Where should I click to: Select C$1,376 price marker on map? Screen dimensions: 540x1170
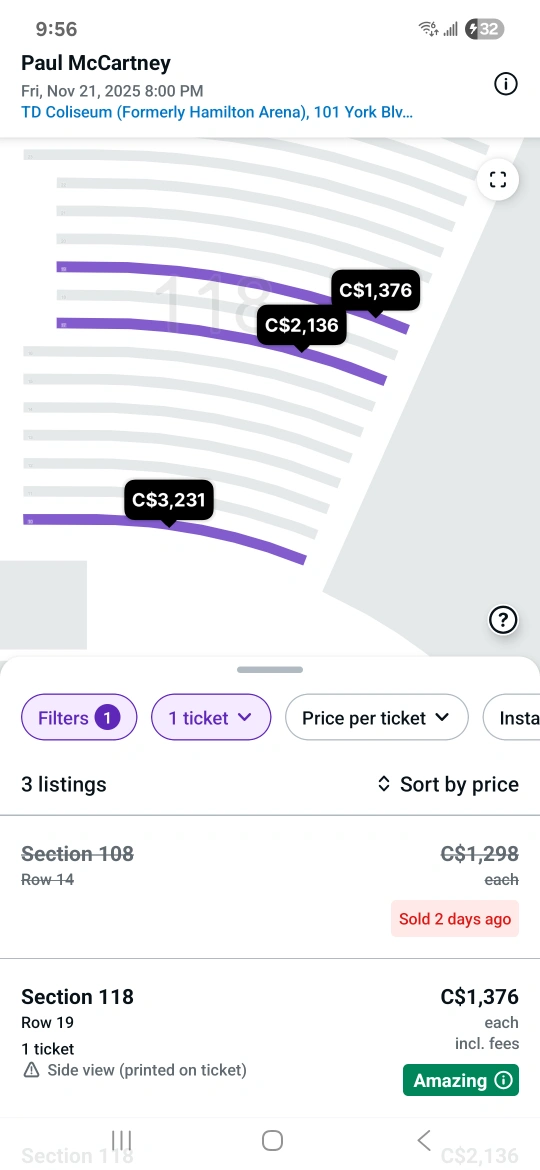tap(376, 290)
